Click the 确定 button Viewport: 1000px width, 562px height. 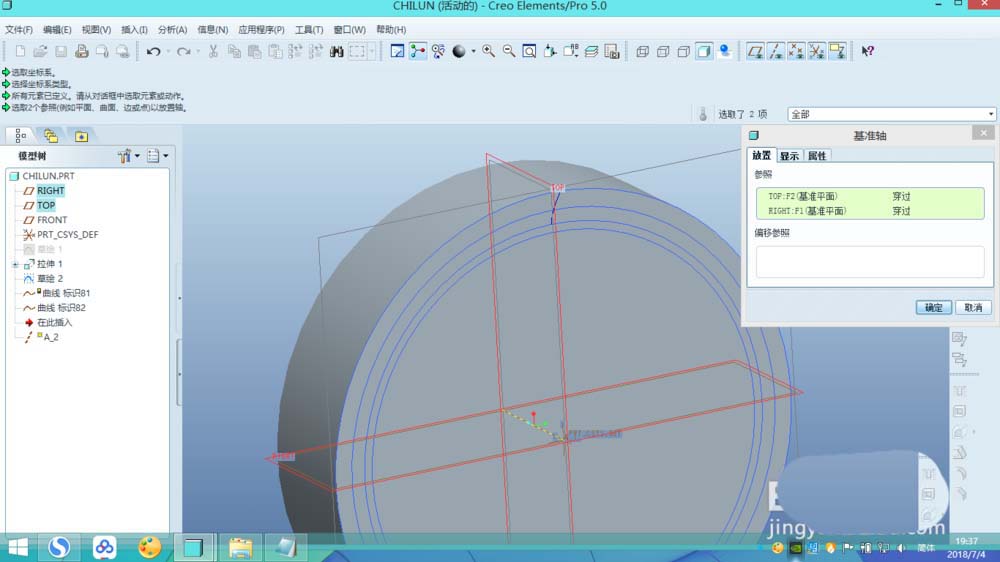click(934, 307)
